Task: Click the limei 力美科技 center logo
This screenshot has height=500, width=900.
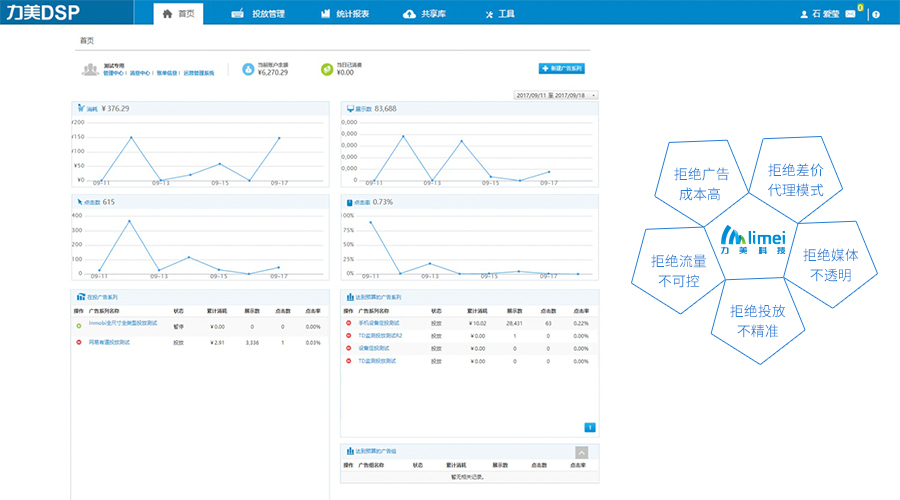Action: coord(753,241)
